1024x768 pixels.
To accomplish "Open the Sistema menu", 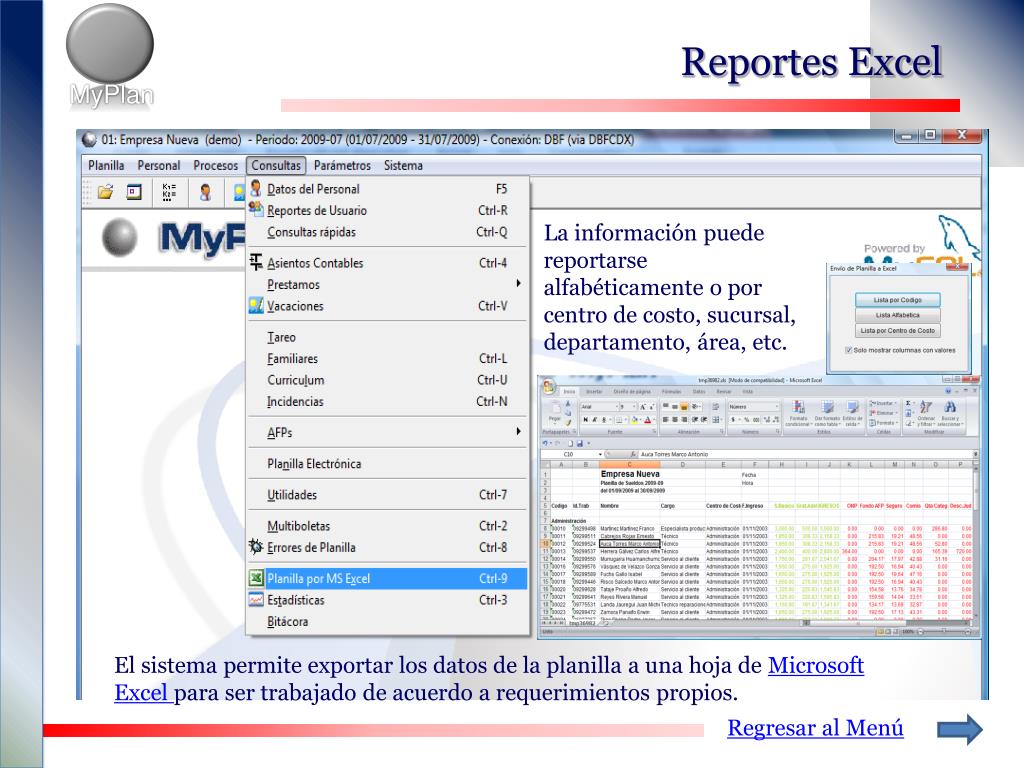I will [x=403, y=165].
